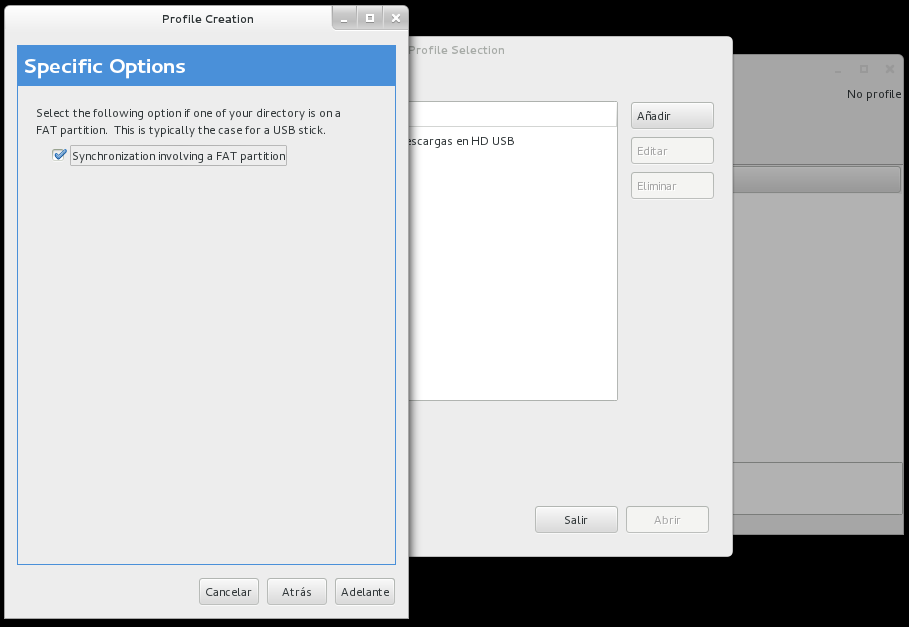This screenshot has height=627, width=909.
Task: Click the Cancelar button in Profile Creation
Action: pos(228,592)
